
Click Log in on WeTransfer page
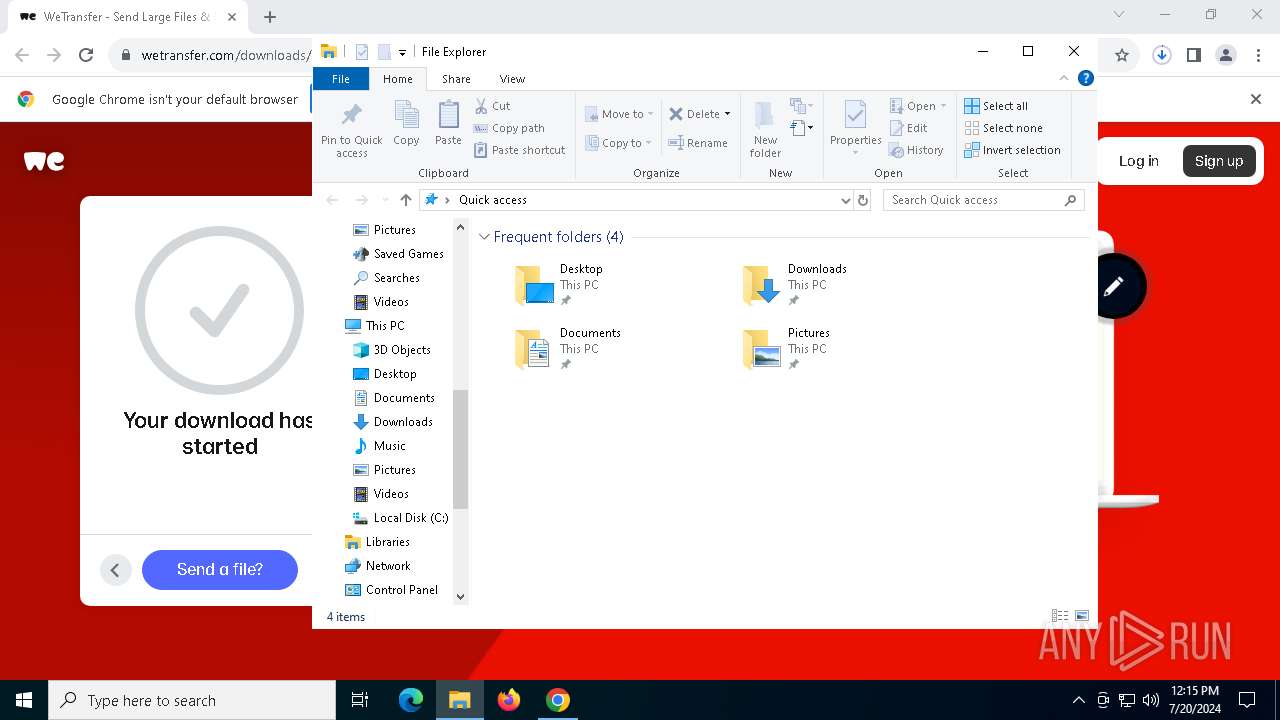pyautogui.click(x=1138, y=161)
